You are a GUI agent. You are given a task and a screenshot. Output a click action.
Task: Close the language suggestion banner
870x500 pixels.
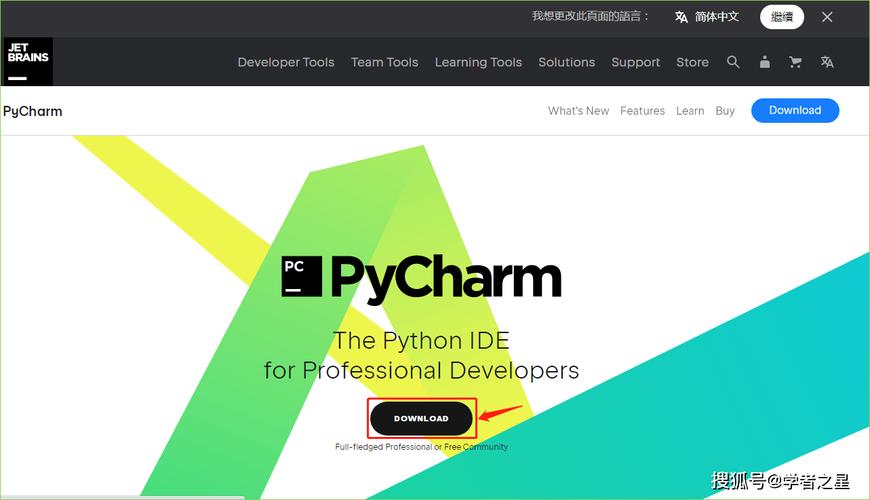pos(827,17)
